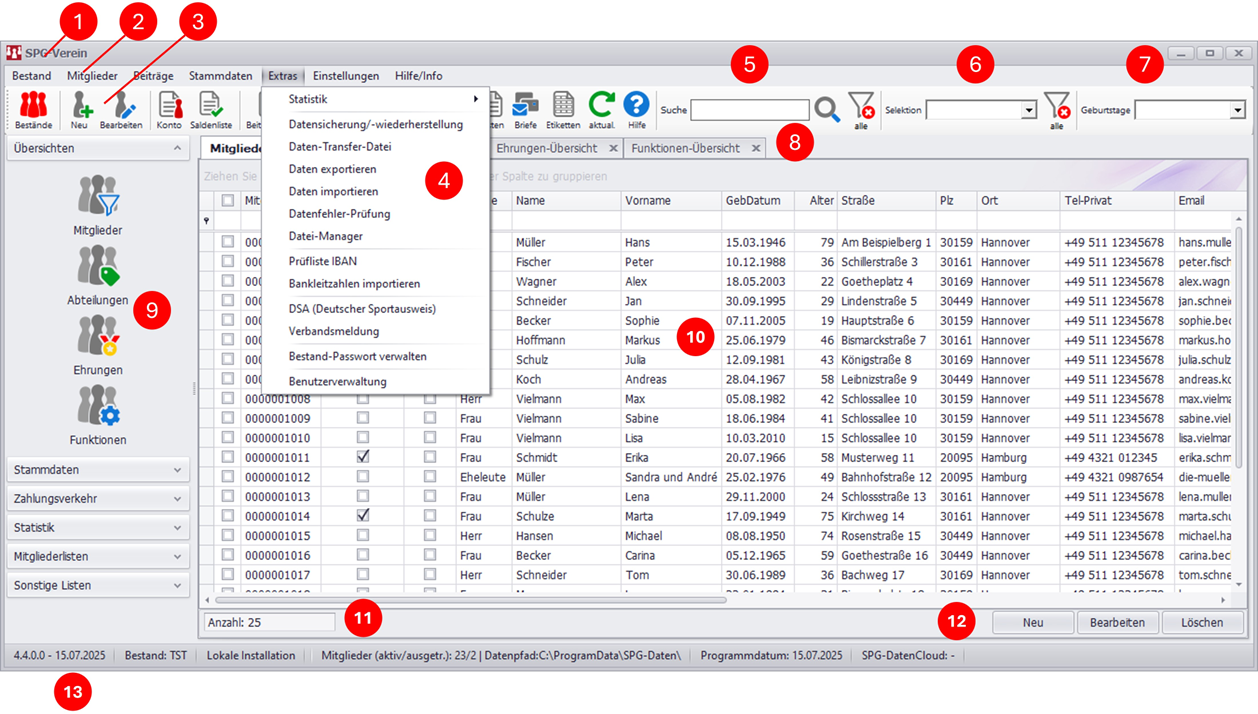Open Abteilungen overview in sidebar
Image resolution: width=1258 pixels, height=714 pixels.
pos(98,275)
